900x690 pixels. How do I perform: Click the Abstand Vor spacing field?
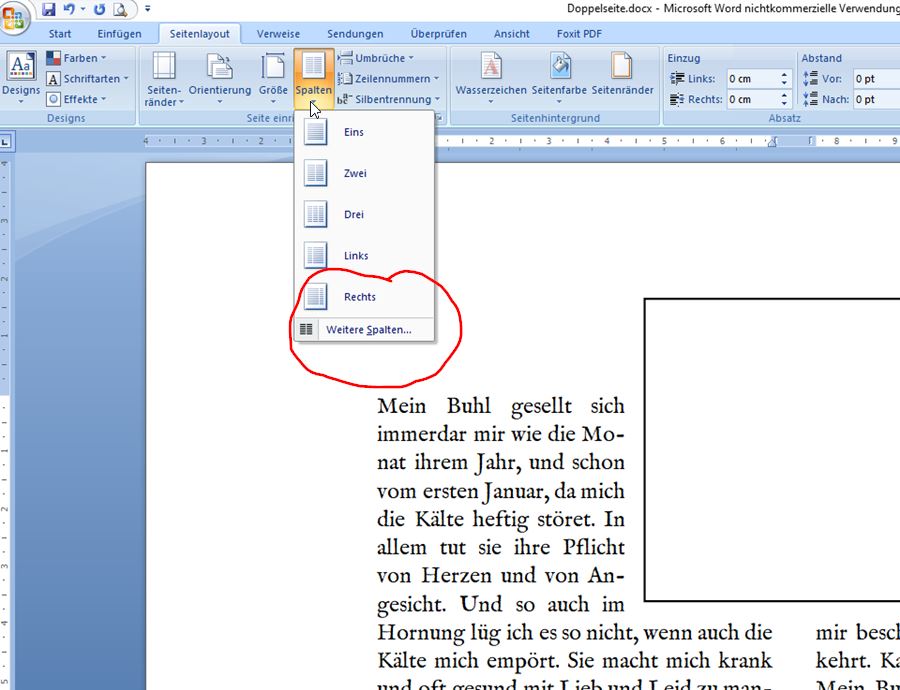click(875, 79)
